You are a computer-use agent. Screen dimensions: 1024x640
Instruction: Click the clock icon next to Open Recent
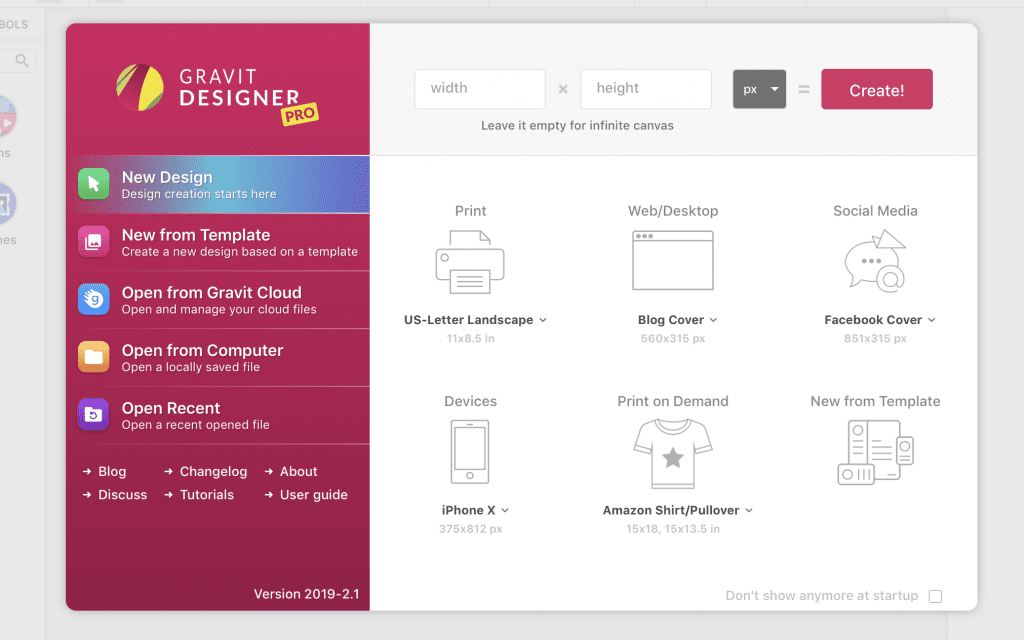click(x=94, y=415)
